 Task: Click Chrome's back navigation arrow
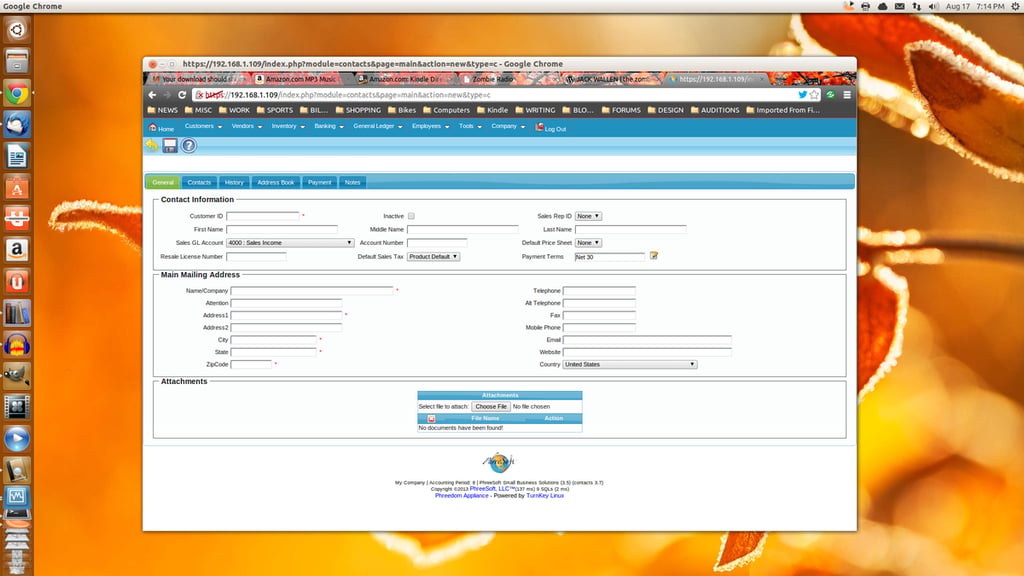point(152,95)
